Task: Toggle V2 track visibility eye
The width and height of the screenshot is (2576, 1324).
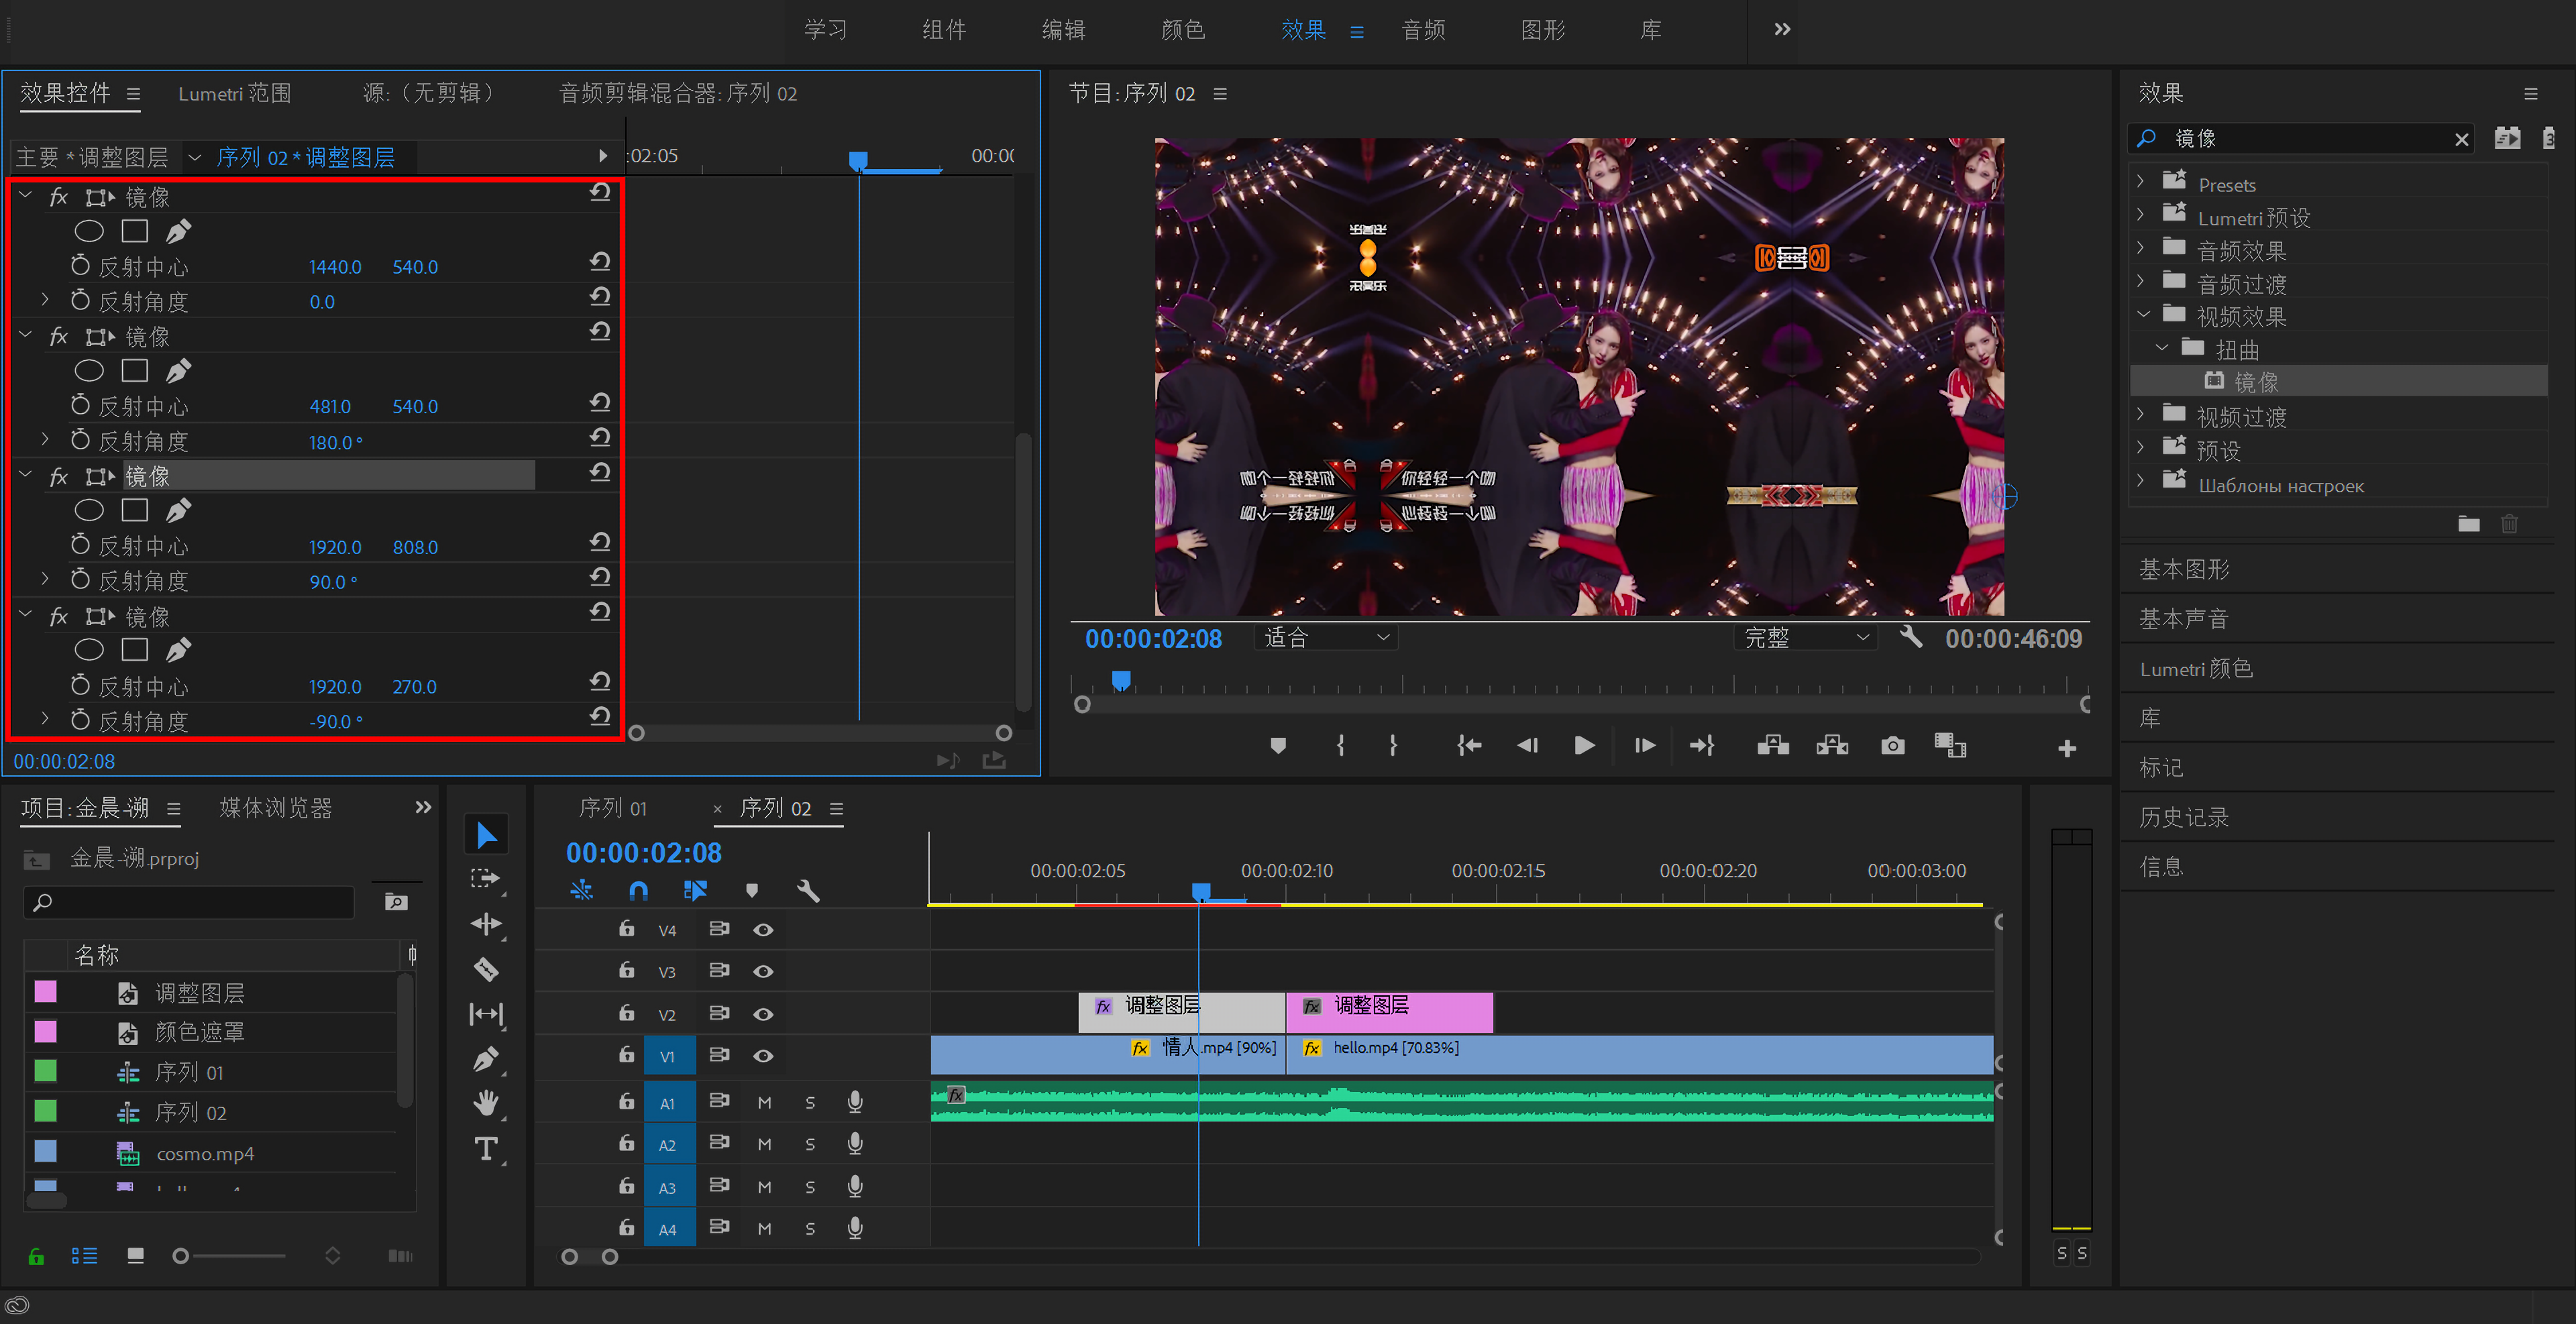Action: [x=763, y=1014]
